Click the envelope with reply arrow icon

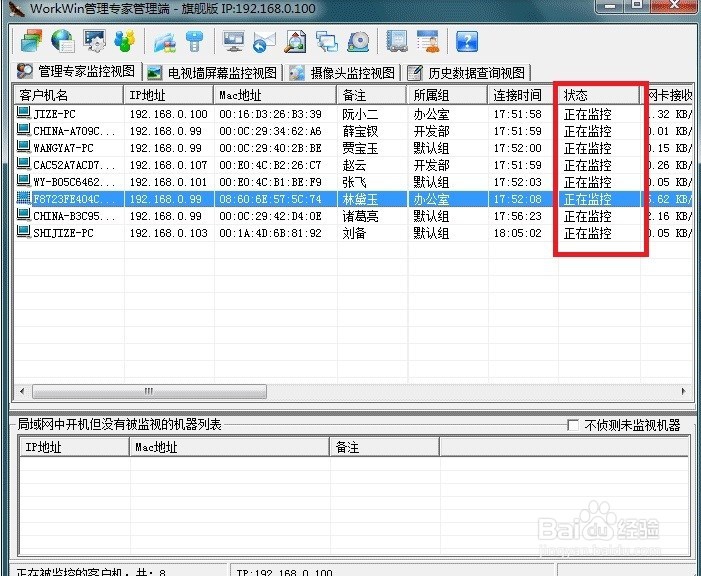(264, 42)
